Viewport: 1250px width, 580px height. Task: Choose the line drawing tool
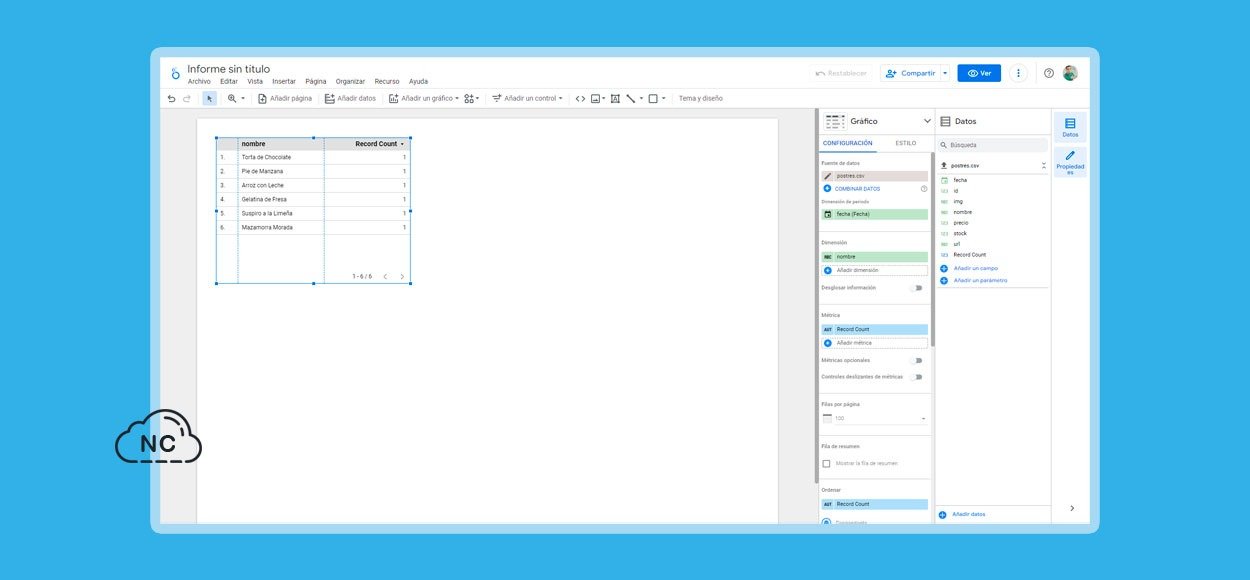631,99
